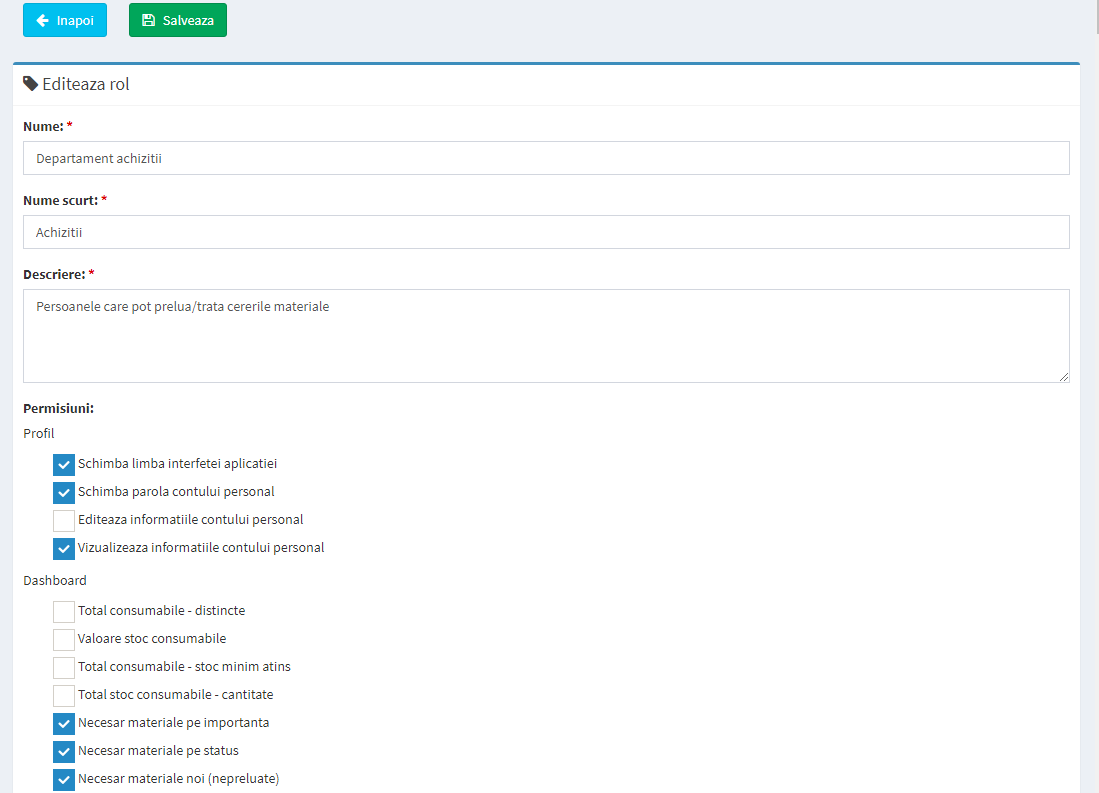Disable Necesar materiale pe status
The height and width of the screenshot is (793, 1099).
click(x=64, y=752)
